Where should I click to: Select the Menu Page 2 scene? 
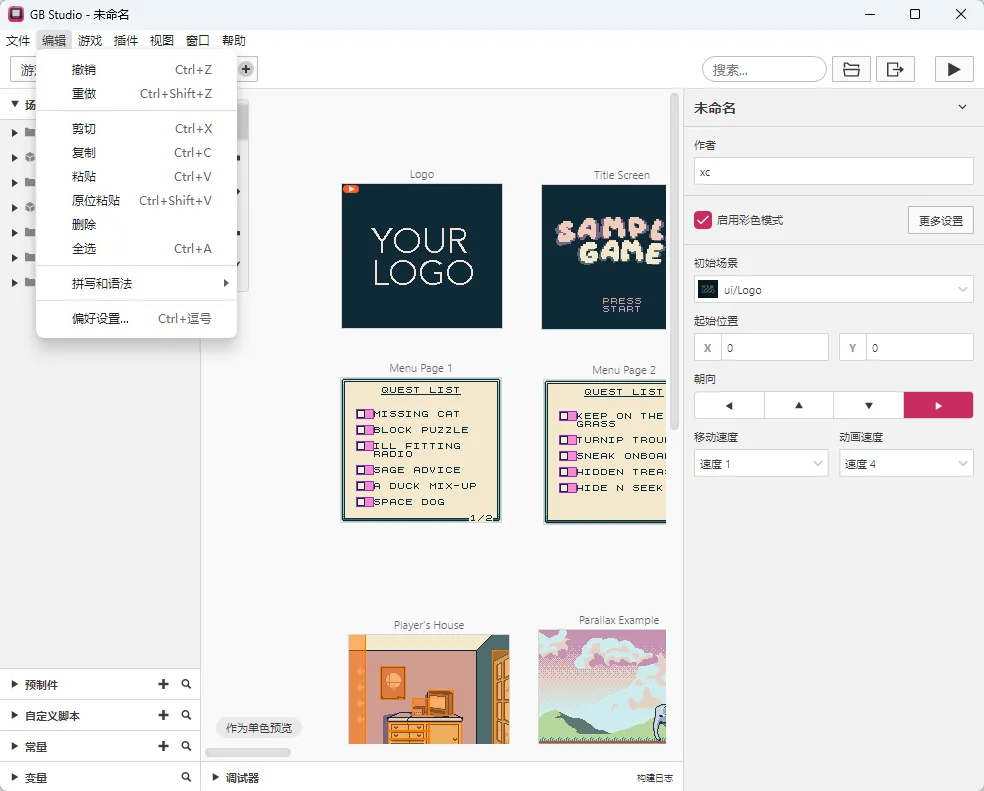(605, 451)
